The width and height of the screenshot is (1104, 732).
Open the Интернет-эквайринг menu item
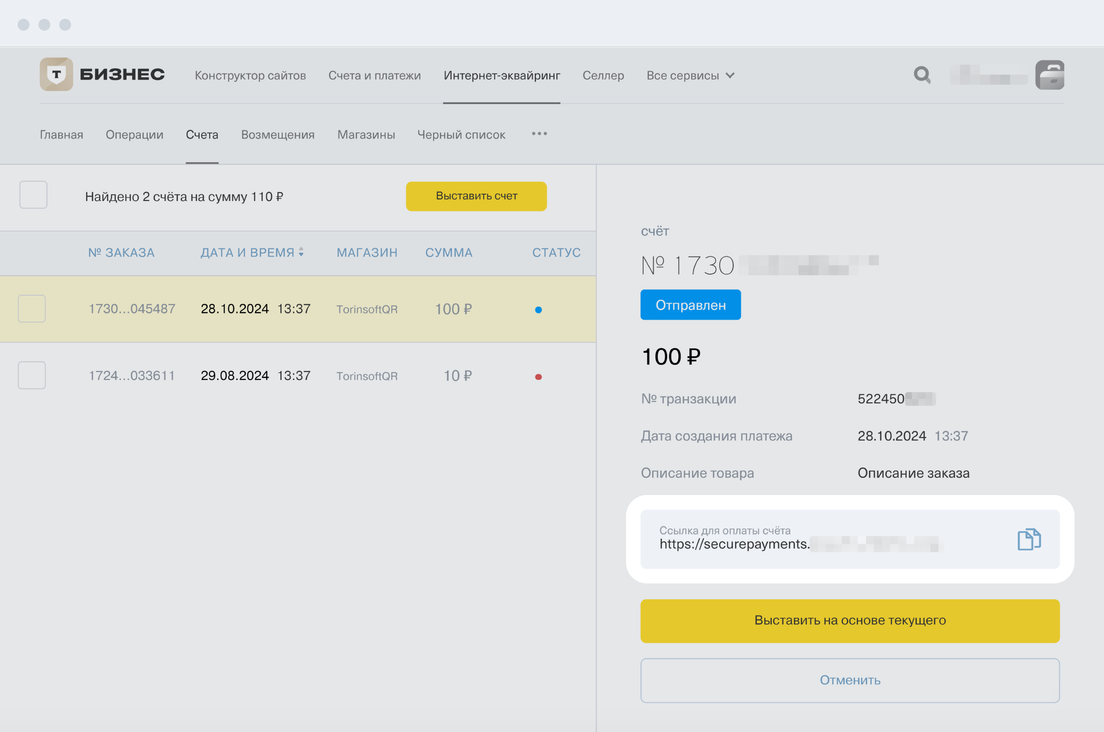click(502, 75)
